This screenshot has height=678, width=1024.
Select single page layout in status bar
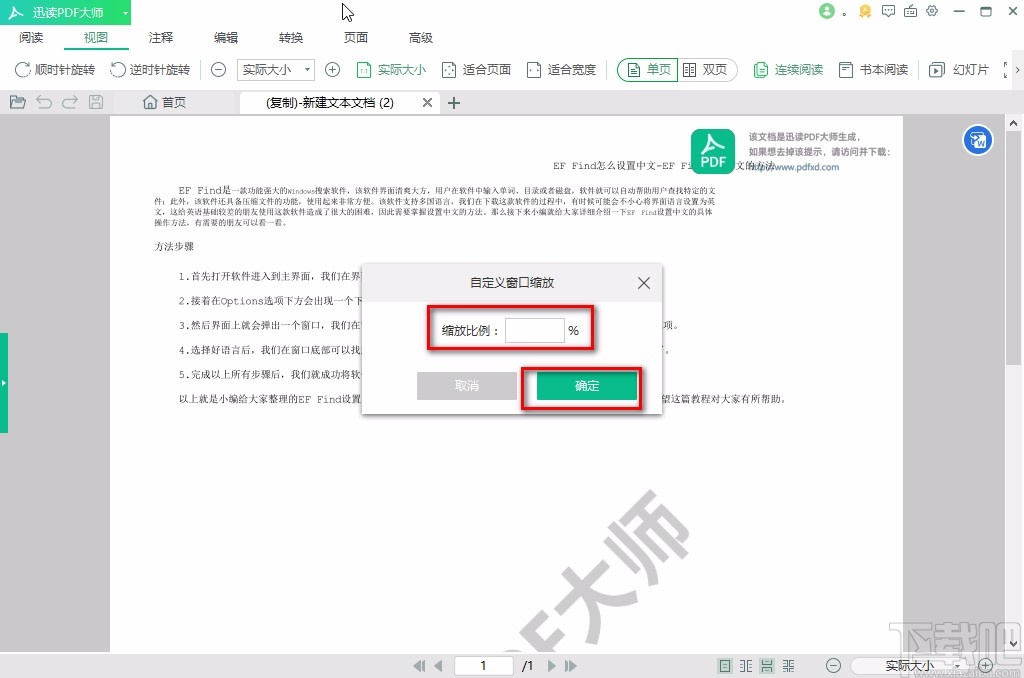point(725,666)
